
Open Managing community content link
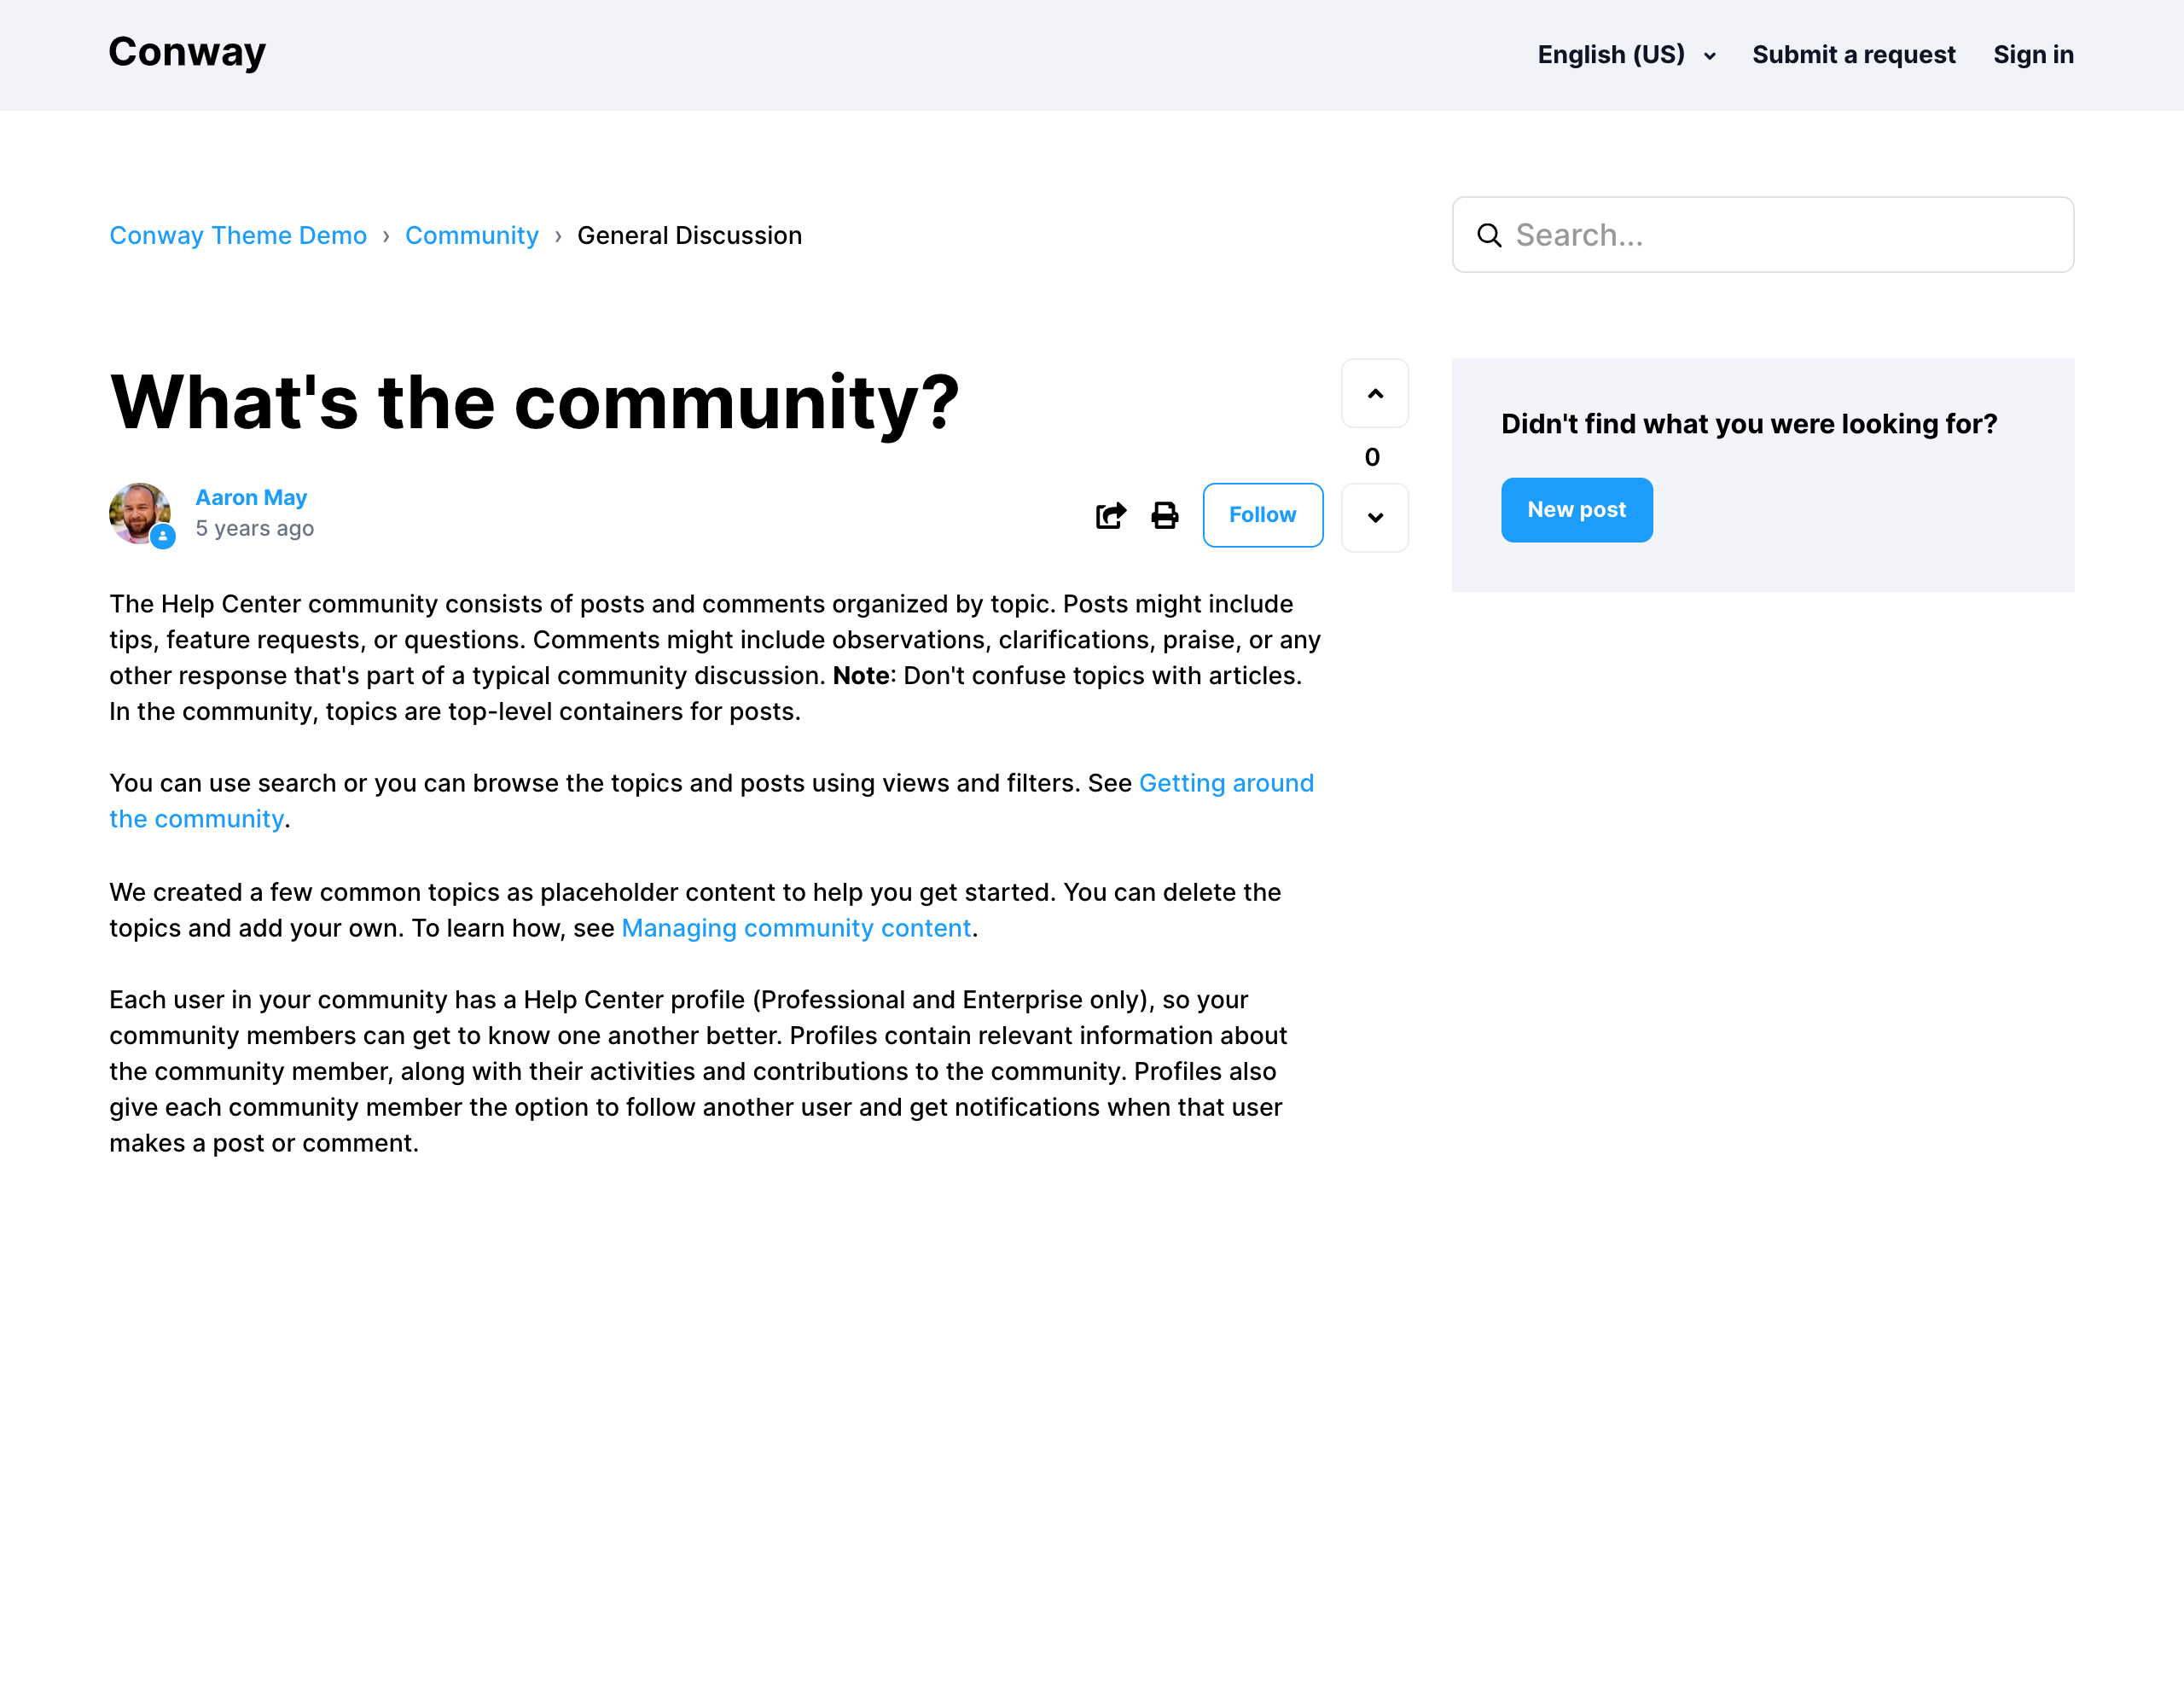click(x=796, y=928)
